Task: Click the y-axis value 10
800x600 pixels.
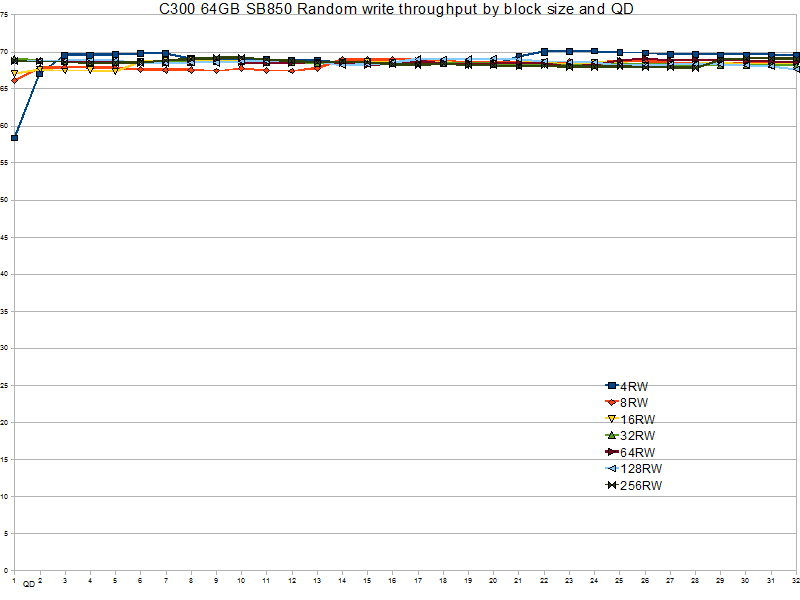Action: pyautogui.click(x=4, y=496)
